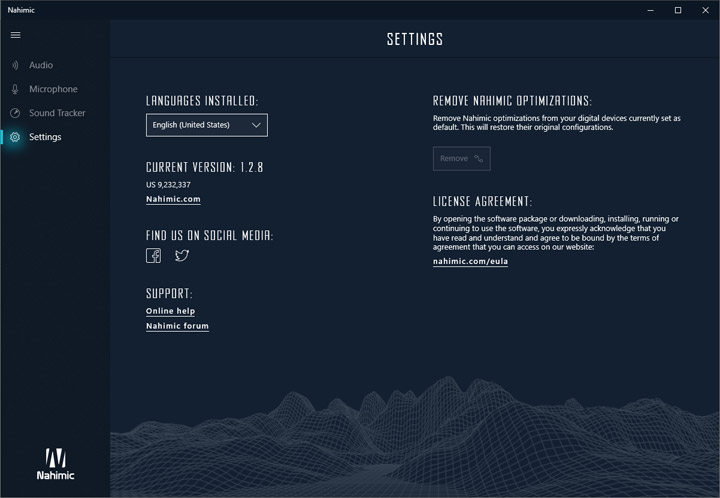Go to the Microphone section
720x498 pixels.
coord(55,89)
